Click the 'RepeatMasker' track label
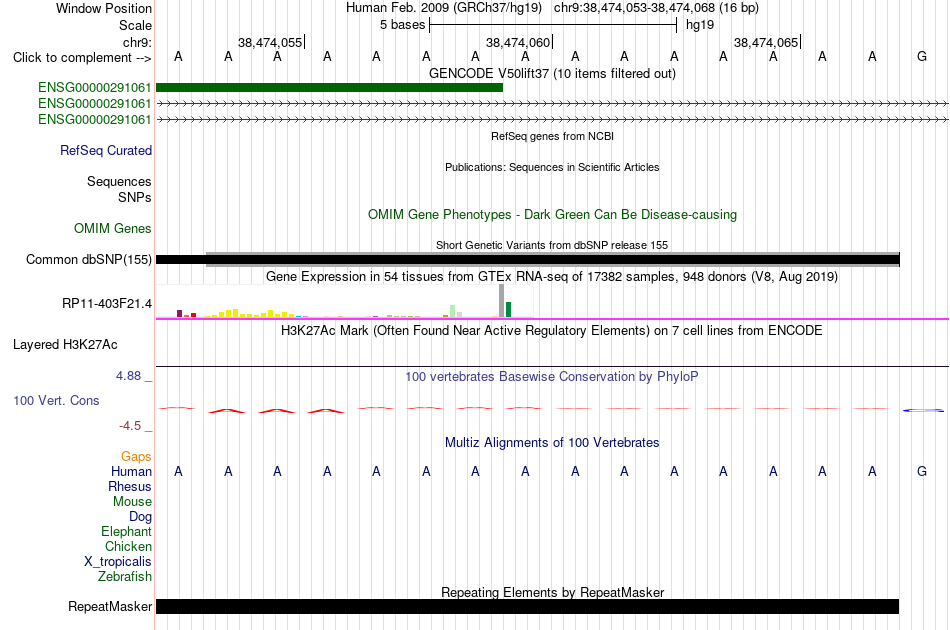Viewport: 950px width, 630px height. pos(110,606)
